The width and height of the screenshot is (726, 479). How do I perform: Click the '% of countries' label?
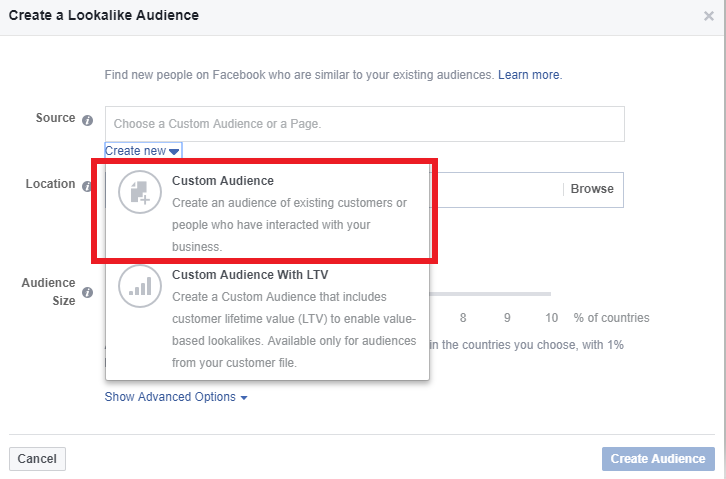611,318
